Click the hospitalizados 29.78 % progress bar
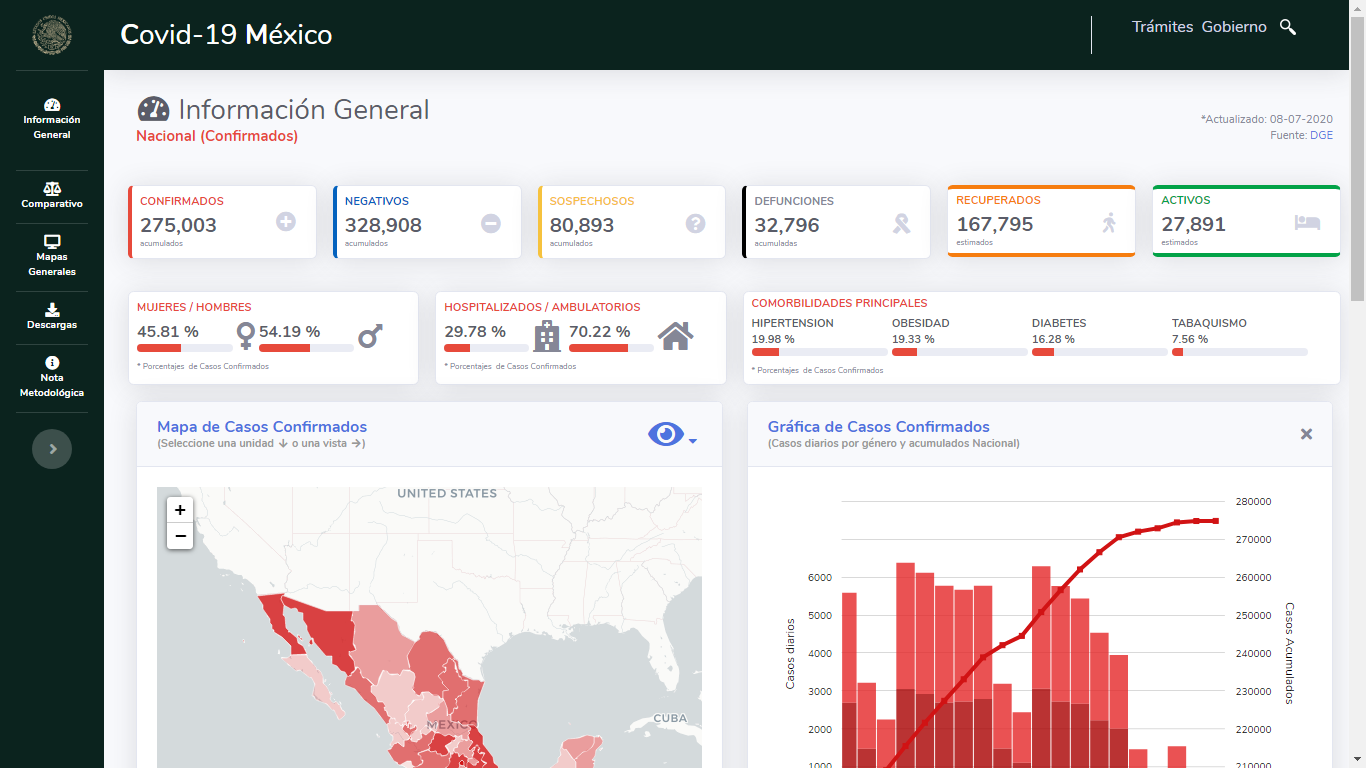Image resolution: width=1366 pixels, height=768 pixels. 486,348
